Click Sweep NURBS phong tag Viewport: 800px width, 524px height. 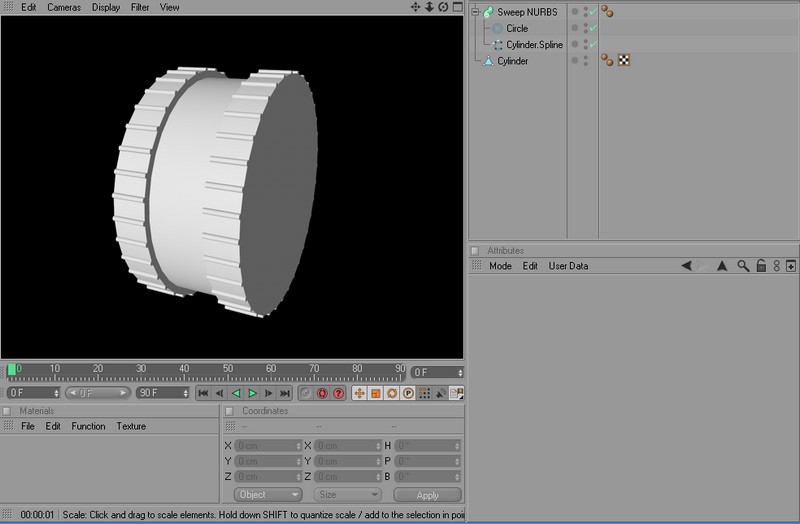[607, 11]
